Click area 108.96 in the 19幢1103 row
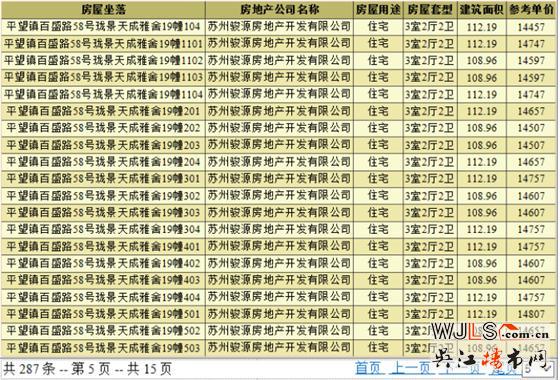 click(482, 78)
